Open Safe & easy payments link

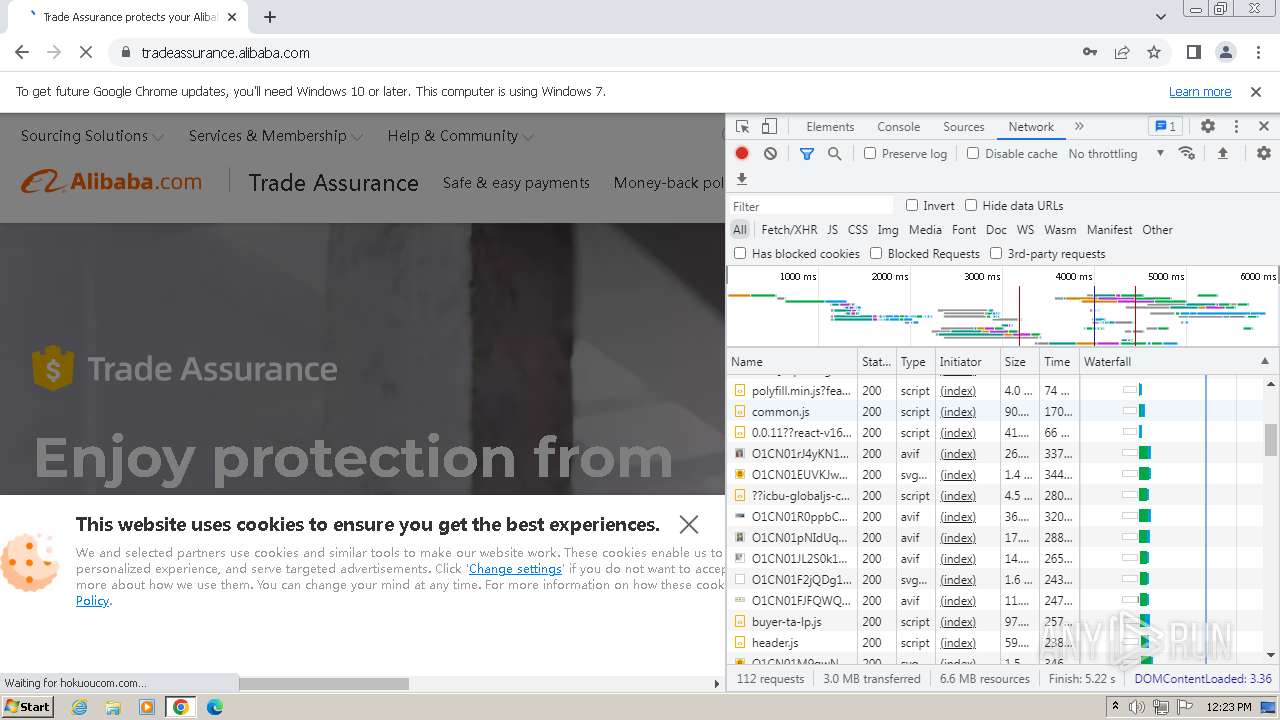516,183
